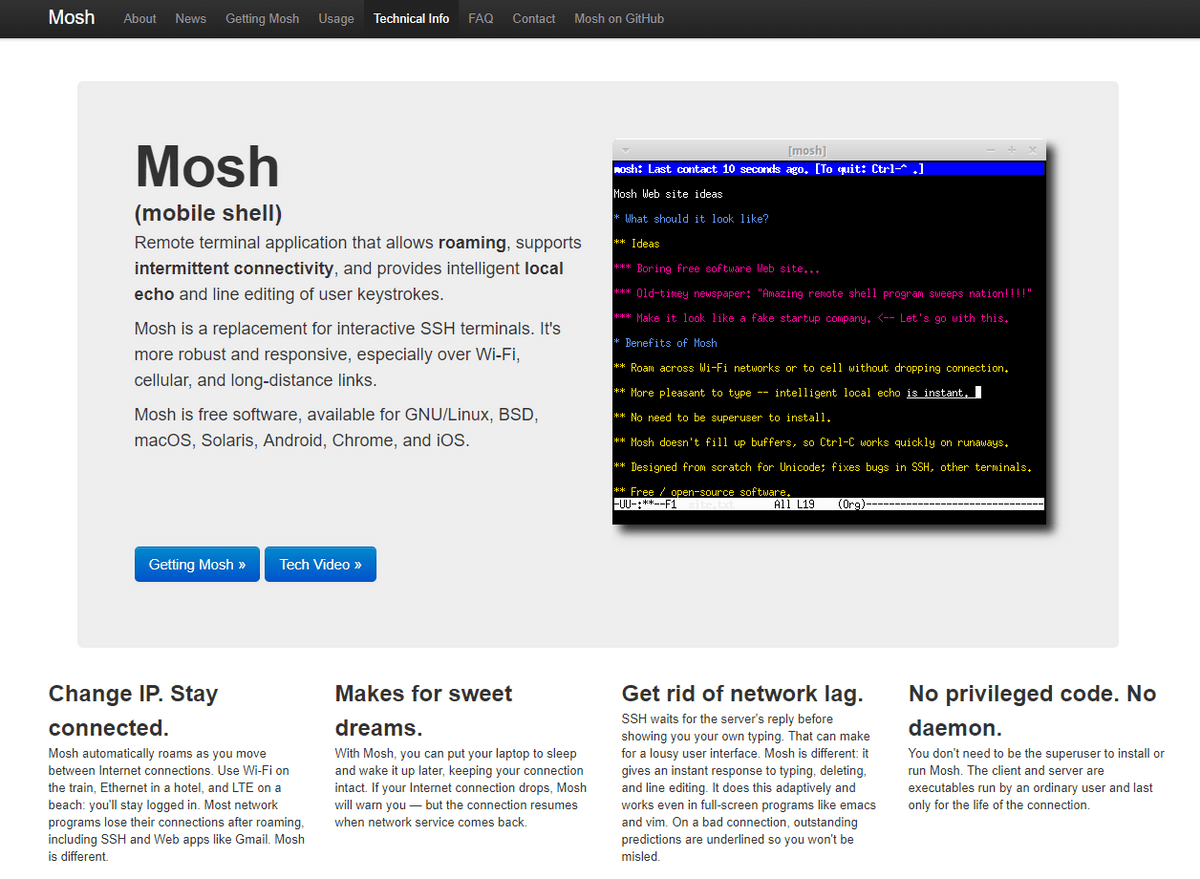
Task: Click the "(mobile shell)" subtitle
Action: pyautogui.click(x=208, y=213)
